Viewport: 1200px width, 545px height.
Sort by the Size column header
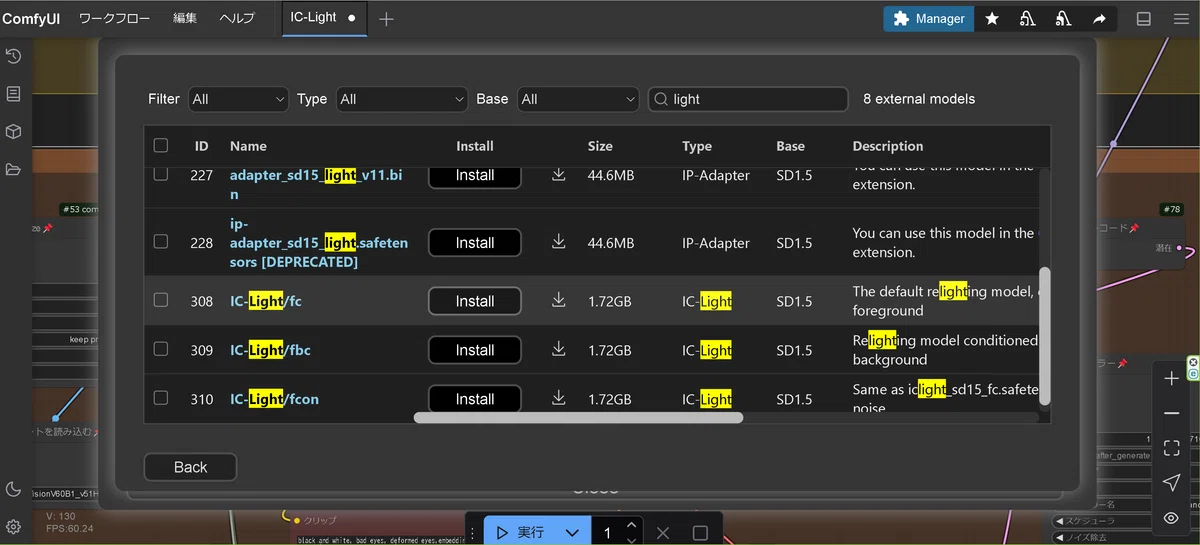[600, 146]
